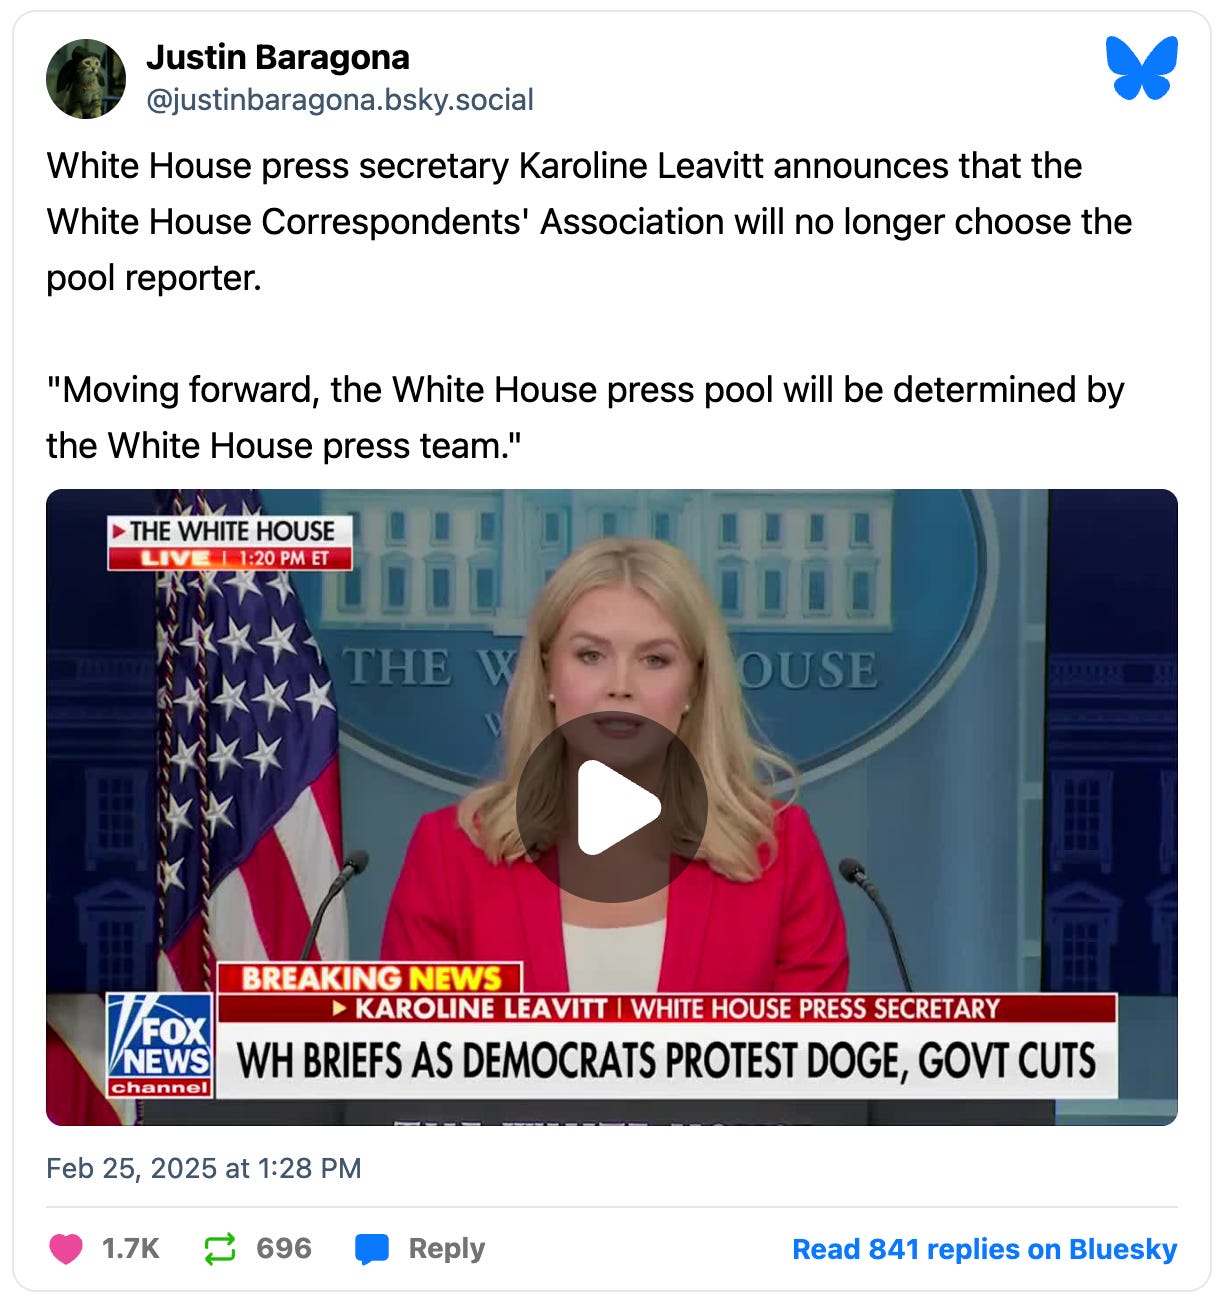
Task: Click the Fox News channel logo in the video
Action: click(x=160, y=1045)
